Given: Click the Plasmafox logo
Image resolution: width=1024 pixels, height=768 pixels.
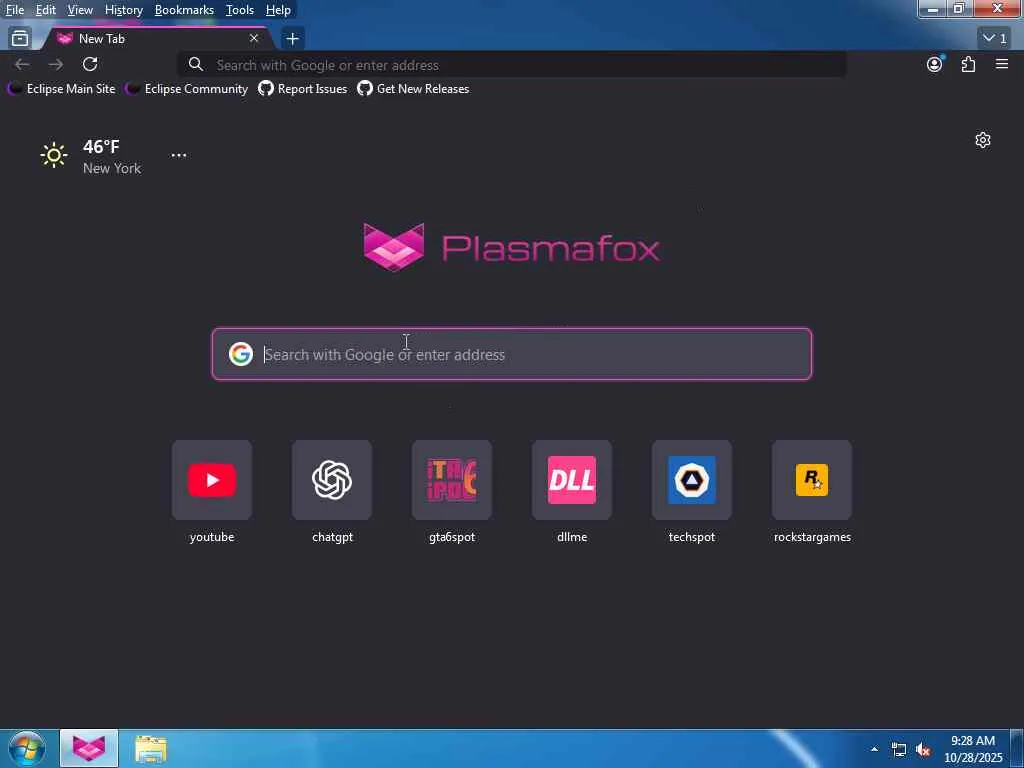Looking at the screenshot, I should [x=511, y=247].
